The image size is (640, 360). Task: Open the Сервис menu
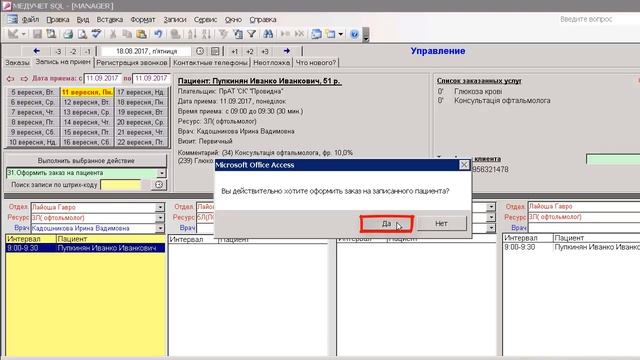205,19
